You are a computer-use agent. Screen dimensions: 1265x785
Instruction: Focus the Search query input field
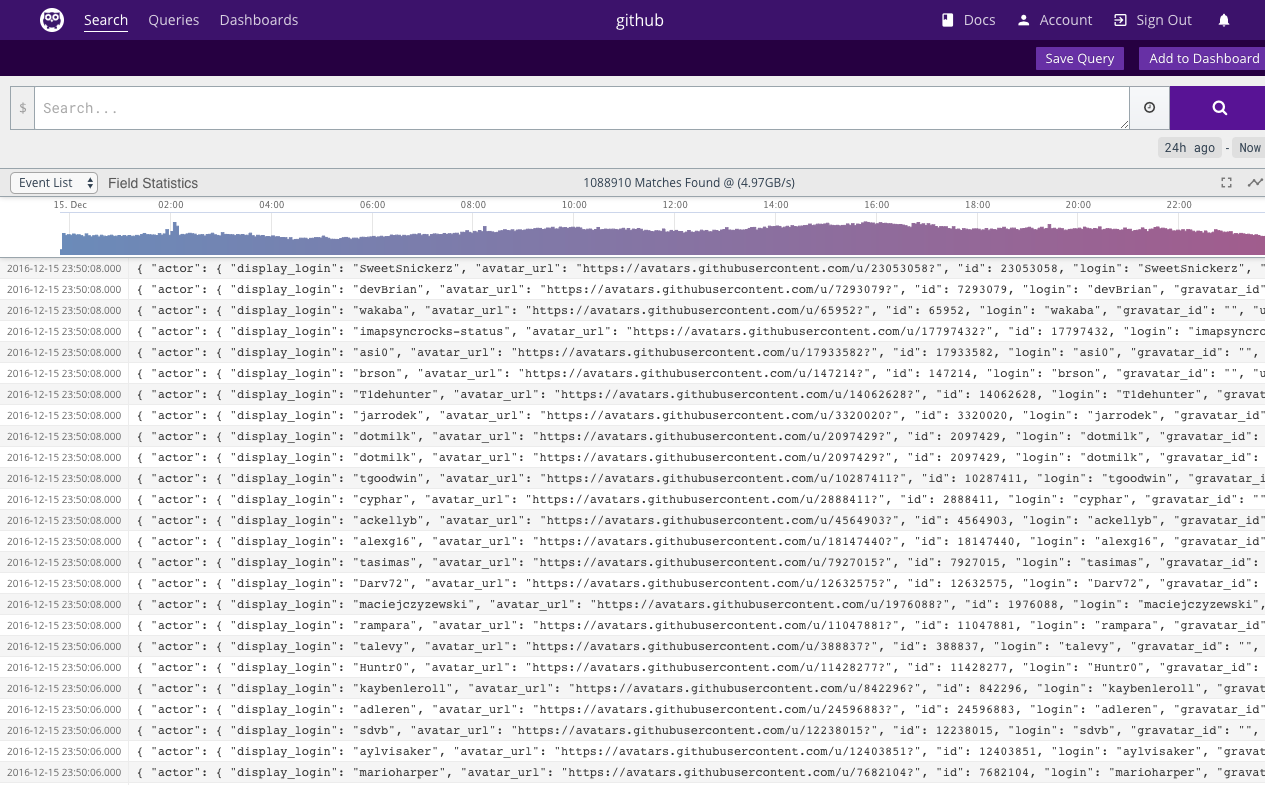(582, 108)
